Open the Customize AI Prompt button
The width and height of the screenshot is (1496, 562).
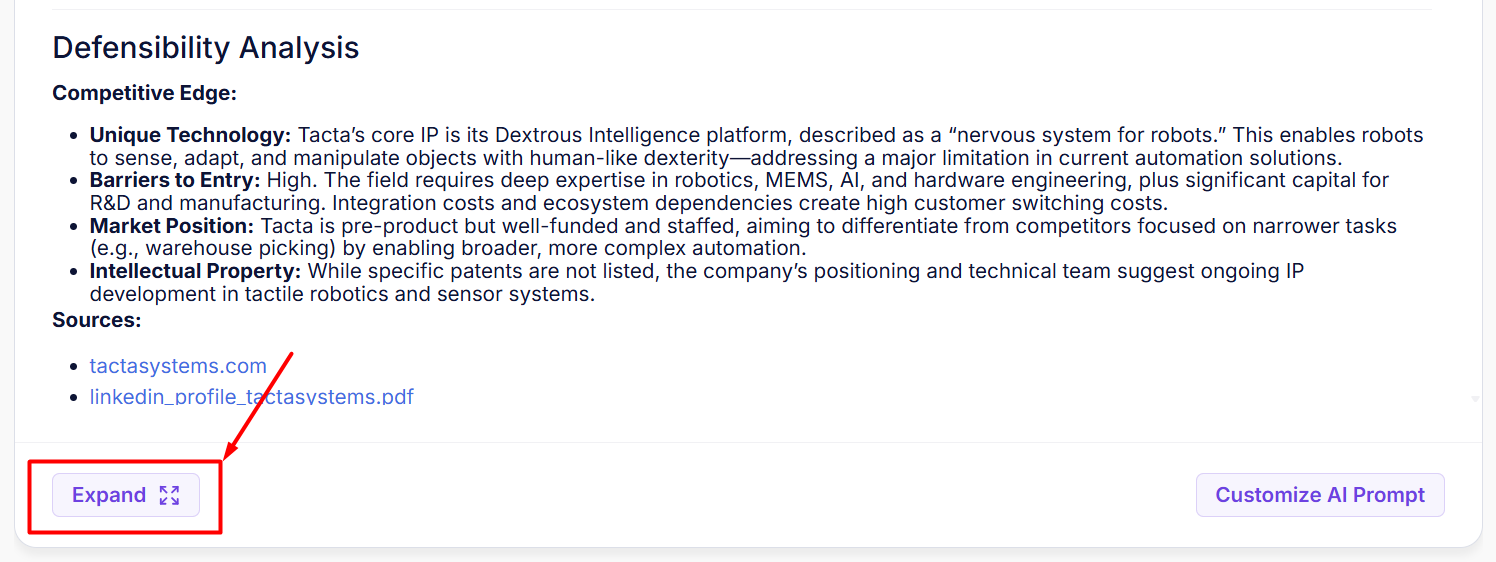(x=1320, y=495)
